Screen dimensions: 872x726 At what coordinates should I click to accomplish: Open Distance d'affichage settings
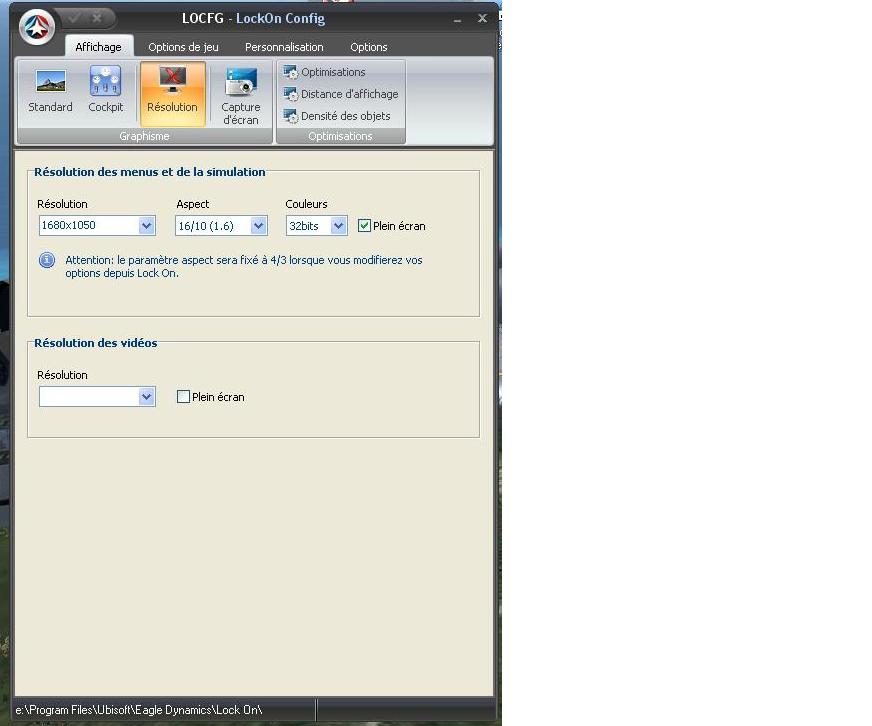click(341, 94)
